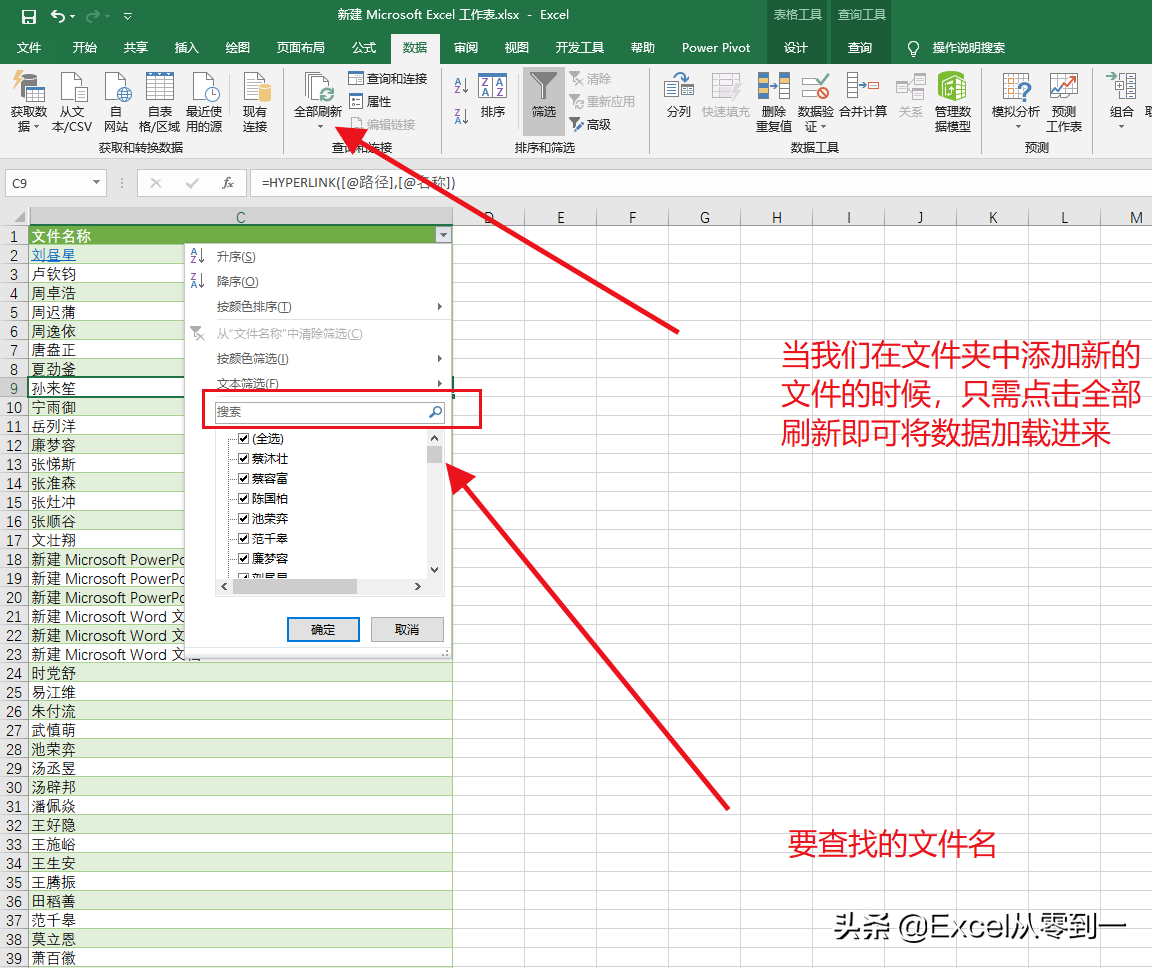1152x968 pixels.
Task: Click the 确定 (OK) button
Action: (323, 629)
